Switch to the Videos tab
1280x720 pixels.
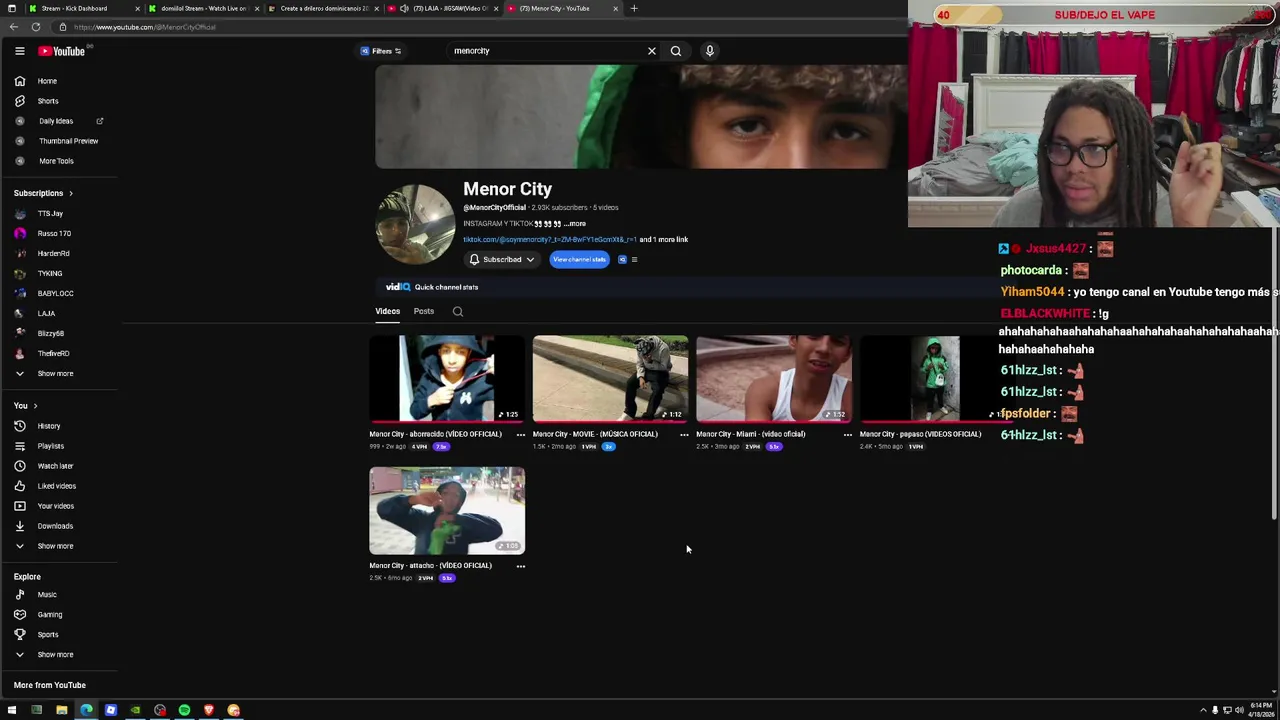[x=387, y=312]
